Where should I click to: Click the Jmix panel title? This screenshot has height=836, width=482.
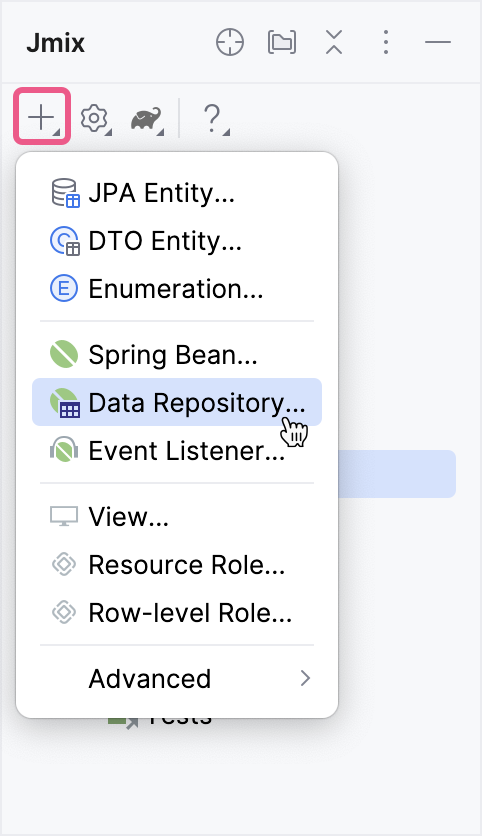click(55, 43)
